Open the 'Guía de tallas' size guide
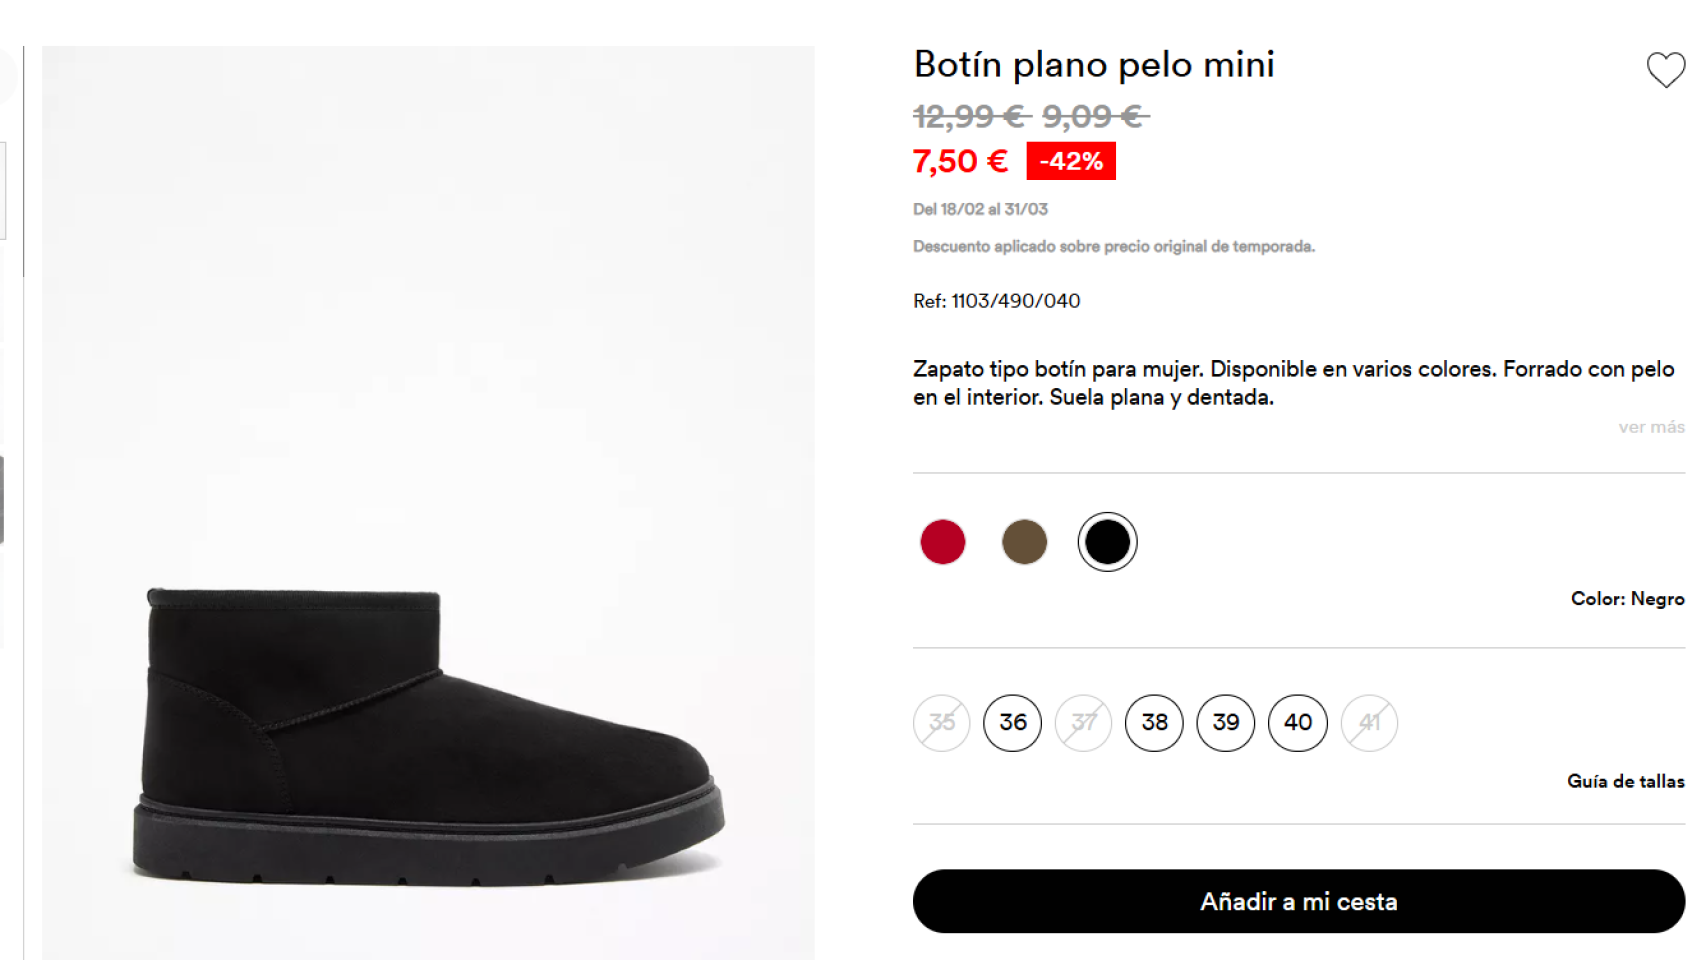The image size is (1706, 960). (1625, 781)
